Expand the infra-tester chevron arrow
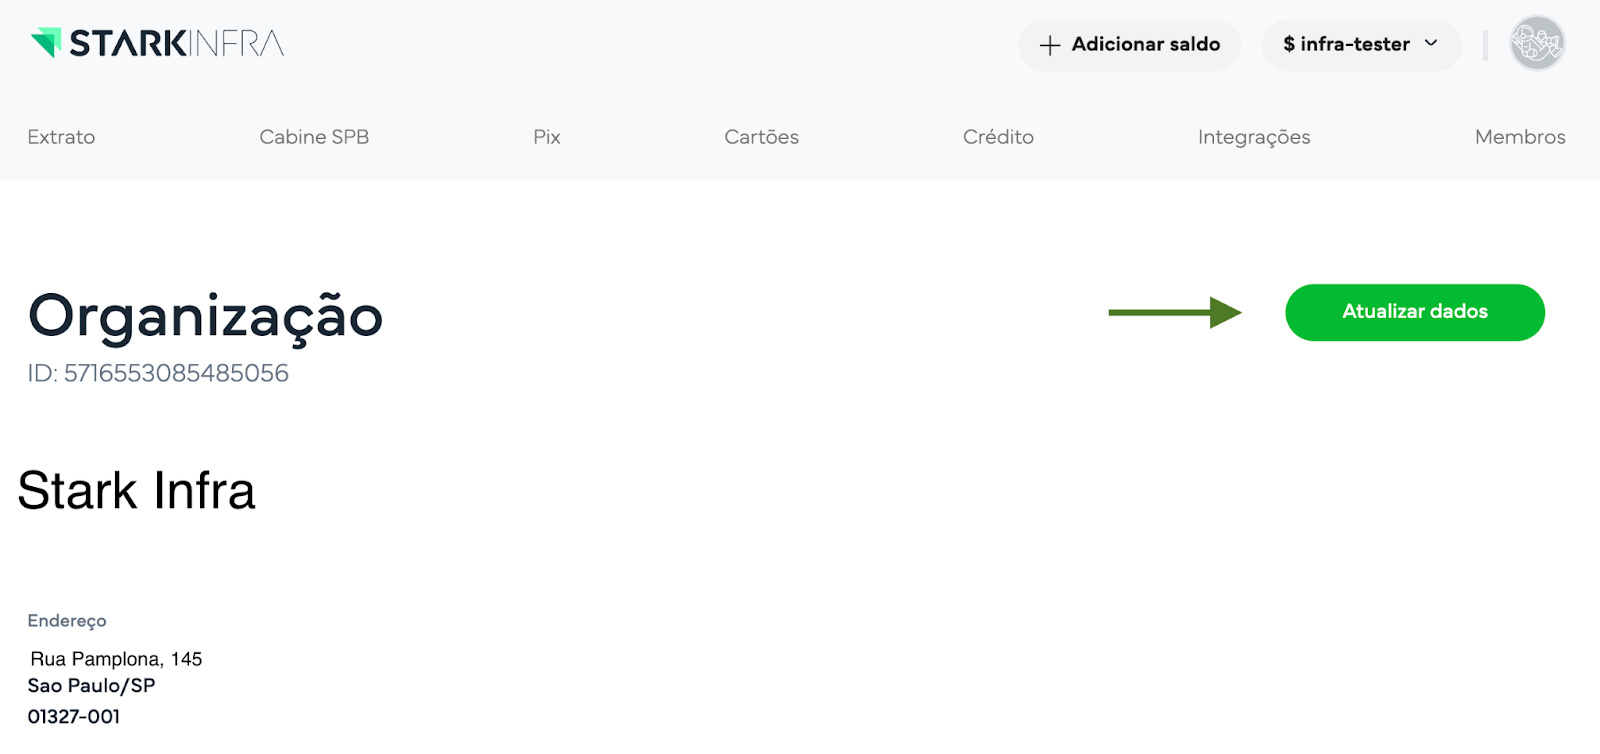The image size is (1600, 754). pos(1431,43)
